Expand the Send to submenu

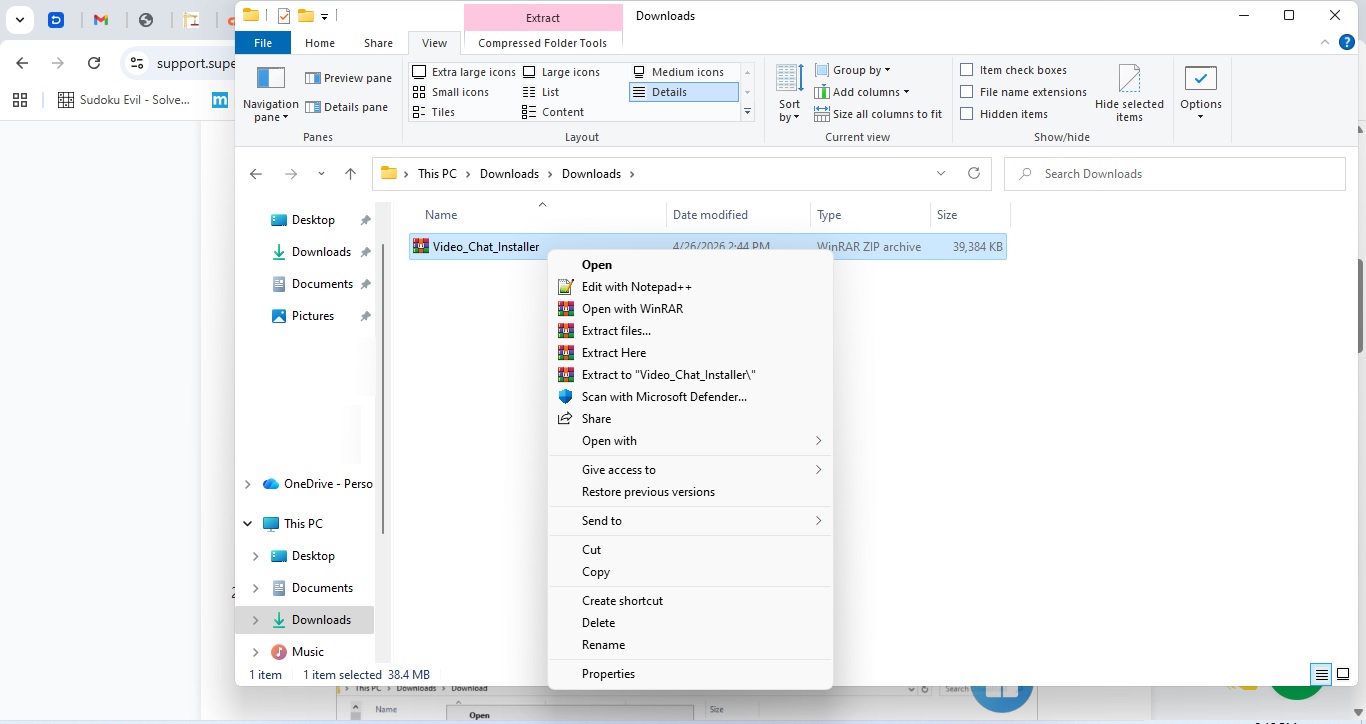[601, 520]
